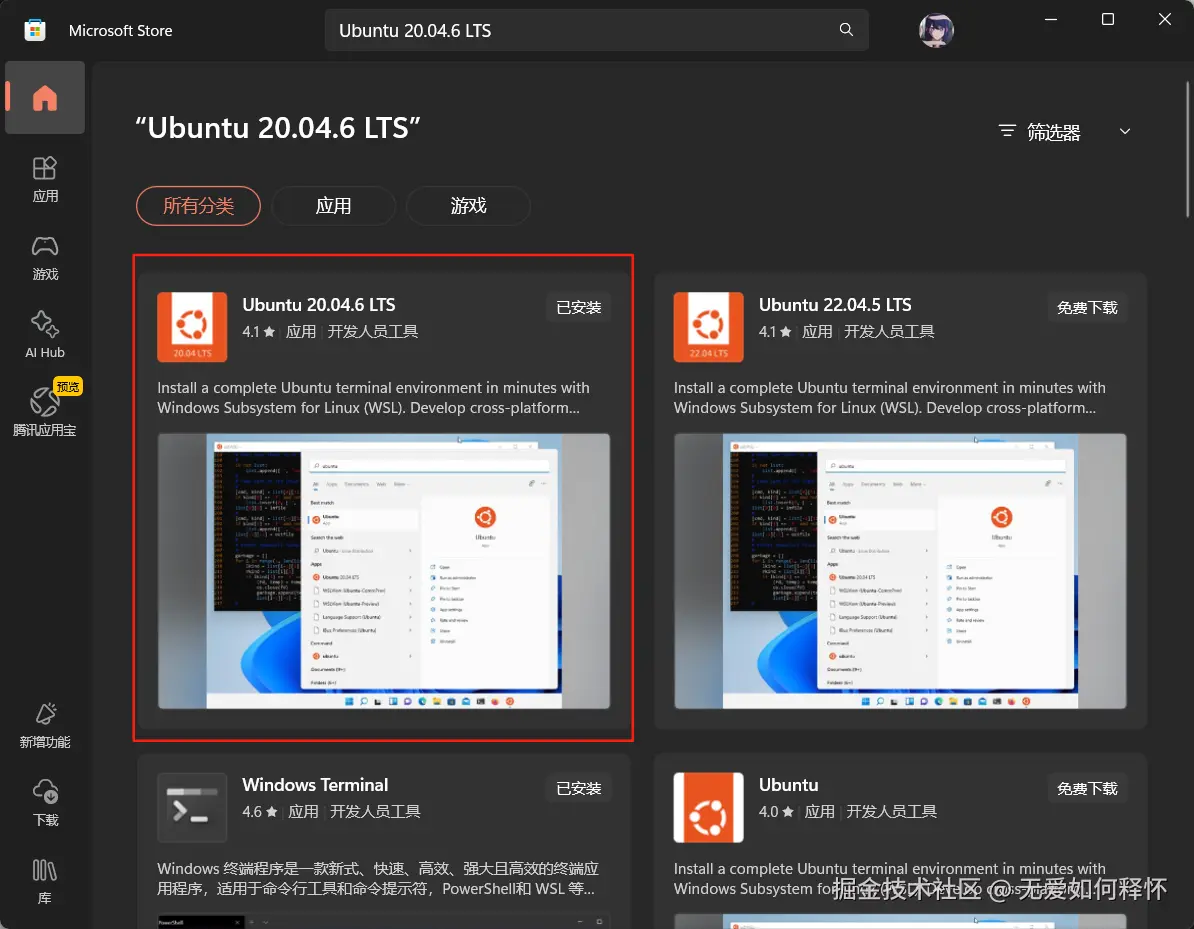Open Ubuntu 22.04.5 LTS title link
The width and height of the screenshot is (1194, 929).
point(835,305)
